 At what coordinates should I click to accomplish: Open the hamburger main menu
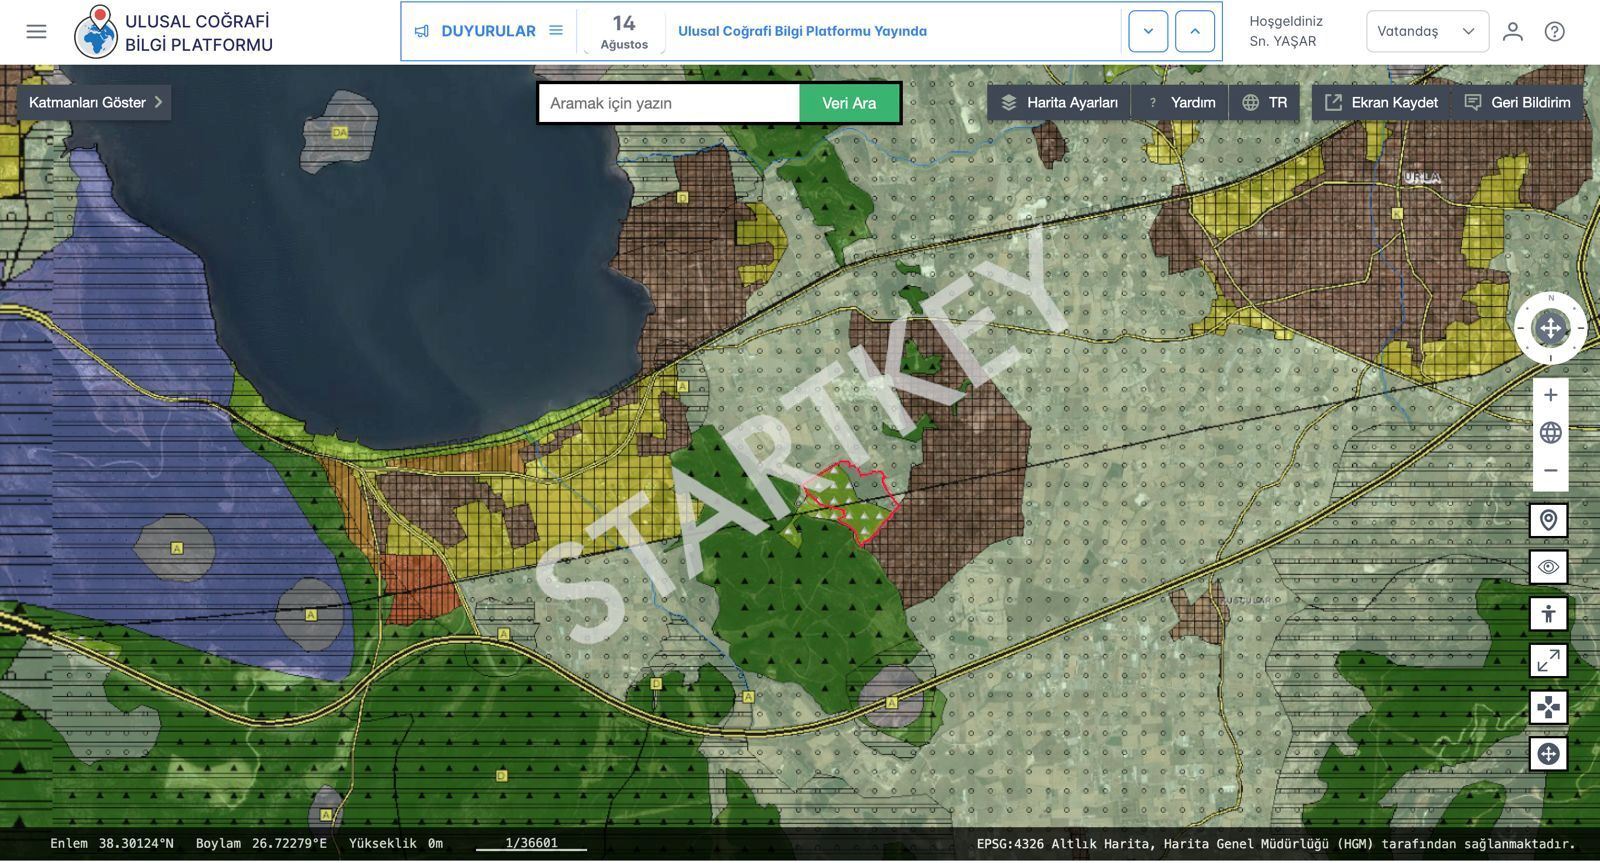(36, 31)
